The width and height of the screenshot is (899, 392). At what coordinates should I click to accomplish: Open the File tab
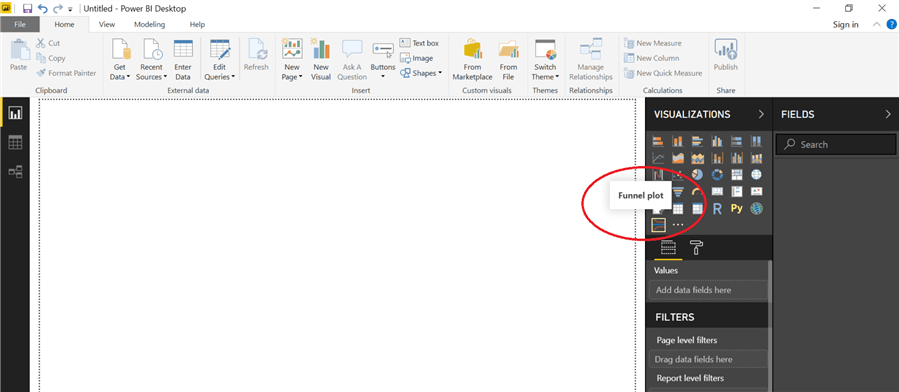click(x=20, y=24)
